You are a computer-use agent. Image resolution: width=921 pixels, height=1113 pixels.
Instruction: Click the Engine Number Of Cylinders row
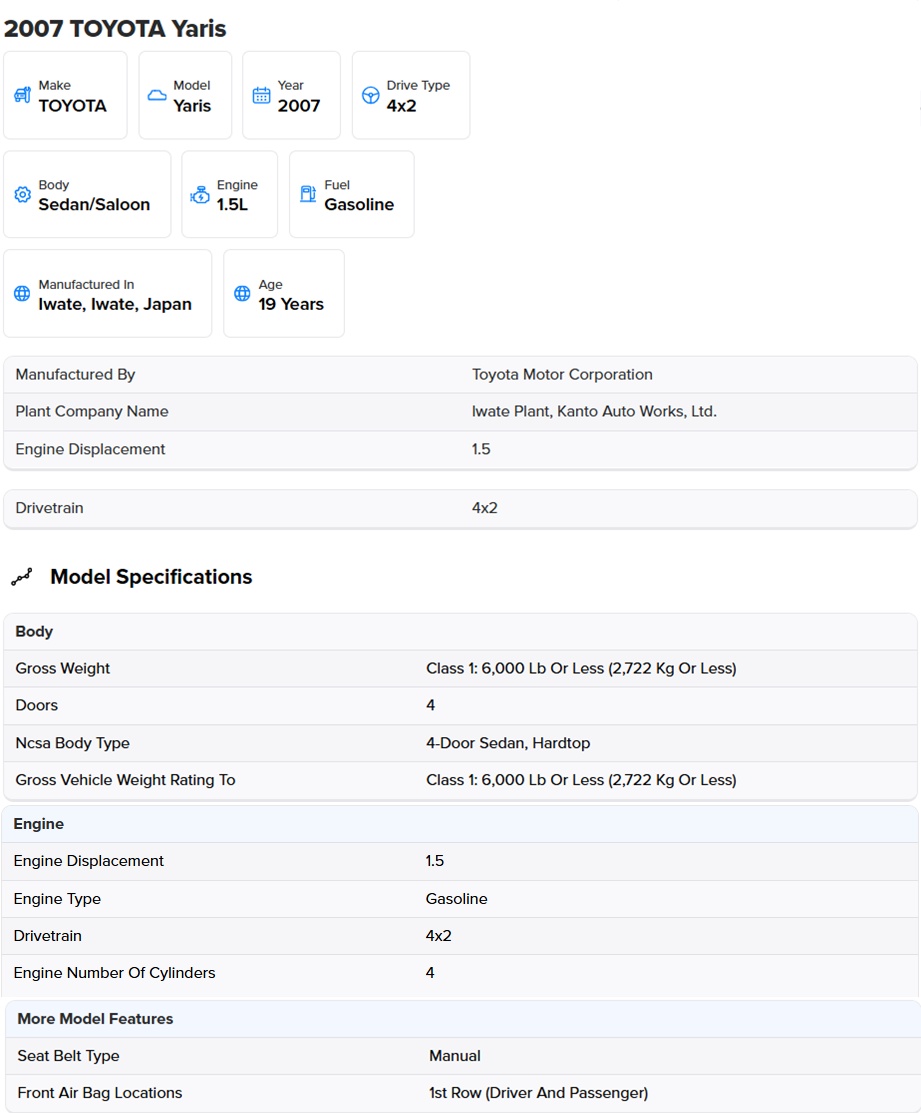(x=460, y=973)
